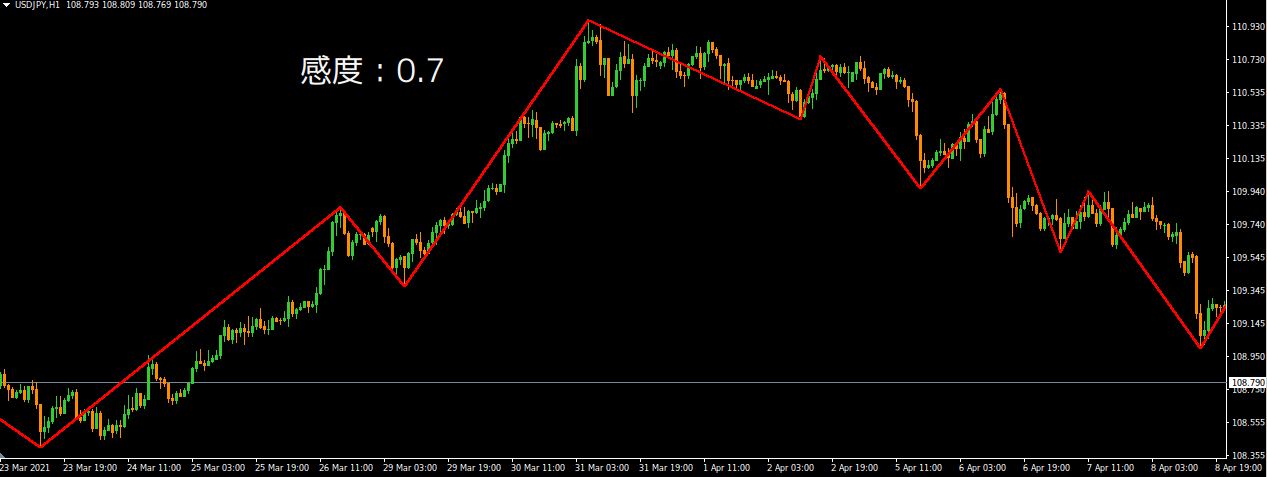
Task: Click the 109.940 price axis label
Action: [x=1248, y=192]
